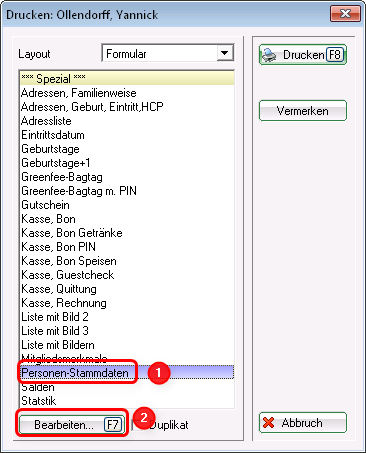Select Kasse, Guestcheck from the list
The height and width of the screenshot is (453, 366).
click(127, 275)
